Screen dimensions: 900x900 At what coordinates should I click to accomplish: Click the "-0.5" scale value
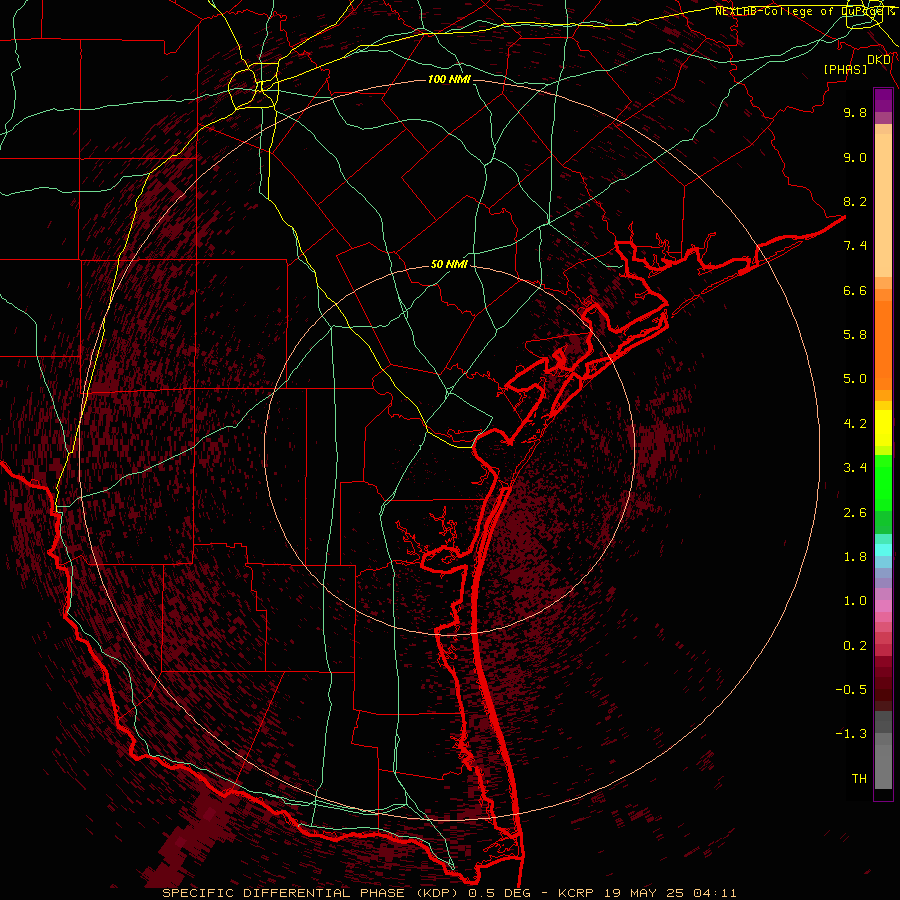tap(851, 690)
